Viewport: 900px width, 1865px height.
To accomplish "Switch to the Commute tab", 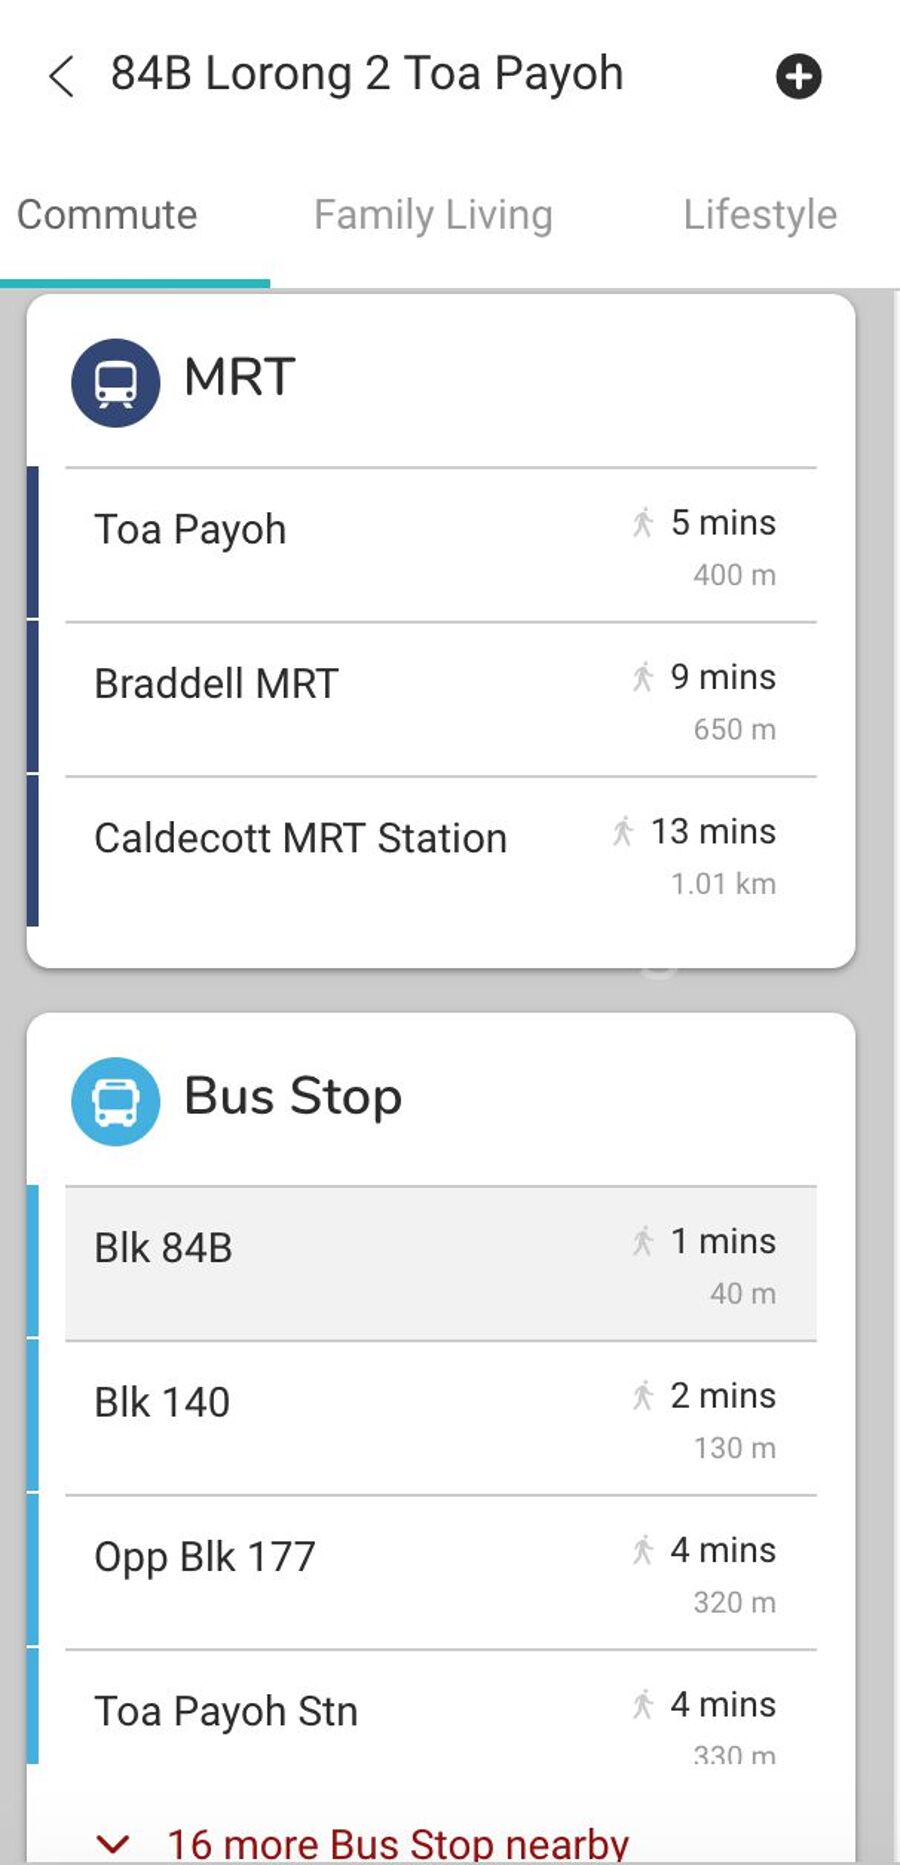I will click(107, 215).
